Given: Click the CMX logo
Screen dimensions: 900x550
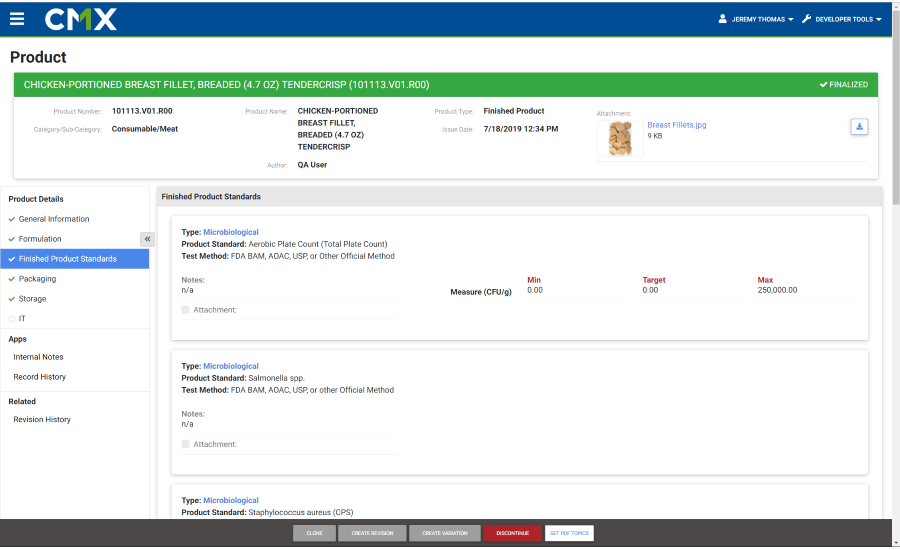Looking at the screenshot, I should [81, 19].
